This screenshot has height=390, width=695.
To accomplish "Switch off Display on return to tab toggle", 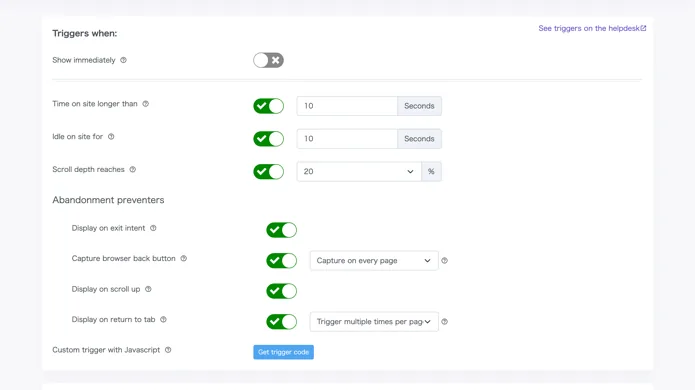I will [x=281, y=322].
